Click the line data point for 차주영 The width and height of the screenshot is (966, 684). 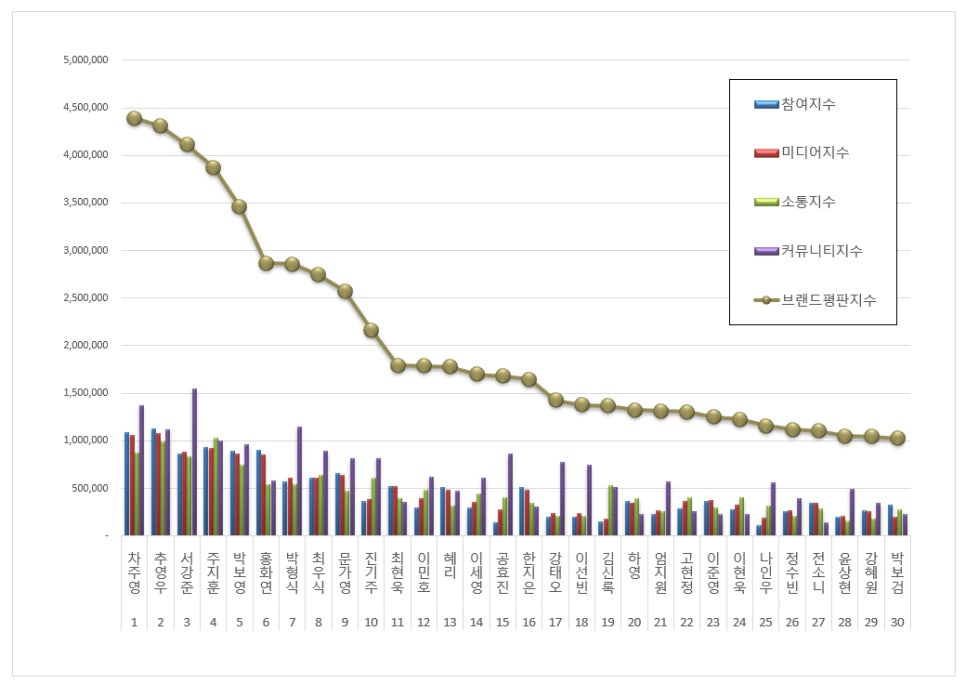pos(134,118)
